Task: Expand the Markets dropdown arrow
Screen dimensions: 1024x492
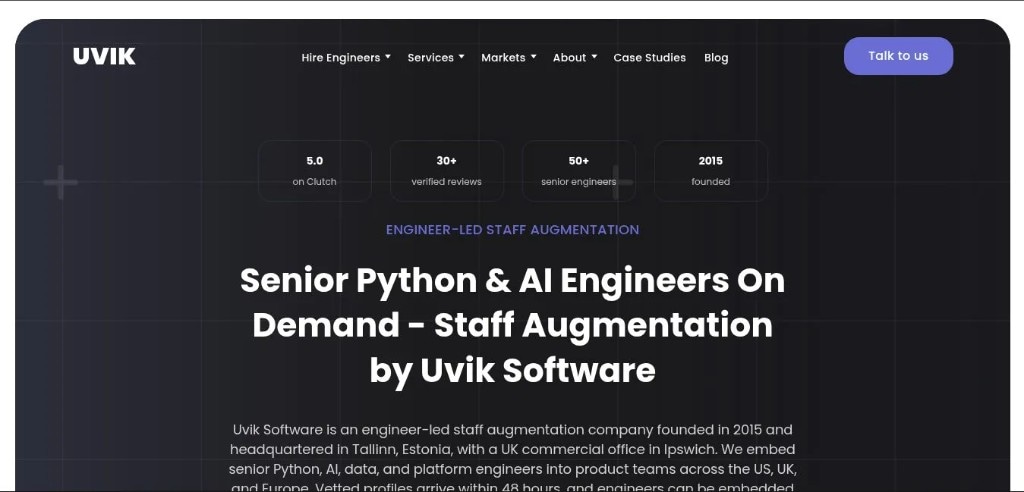Action: (x=533, y=57)
